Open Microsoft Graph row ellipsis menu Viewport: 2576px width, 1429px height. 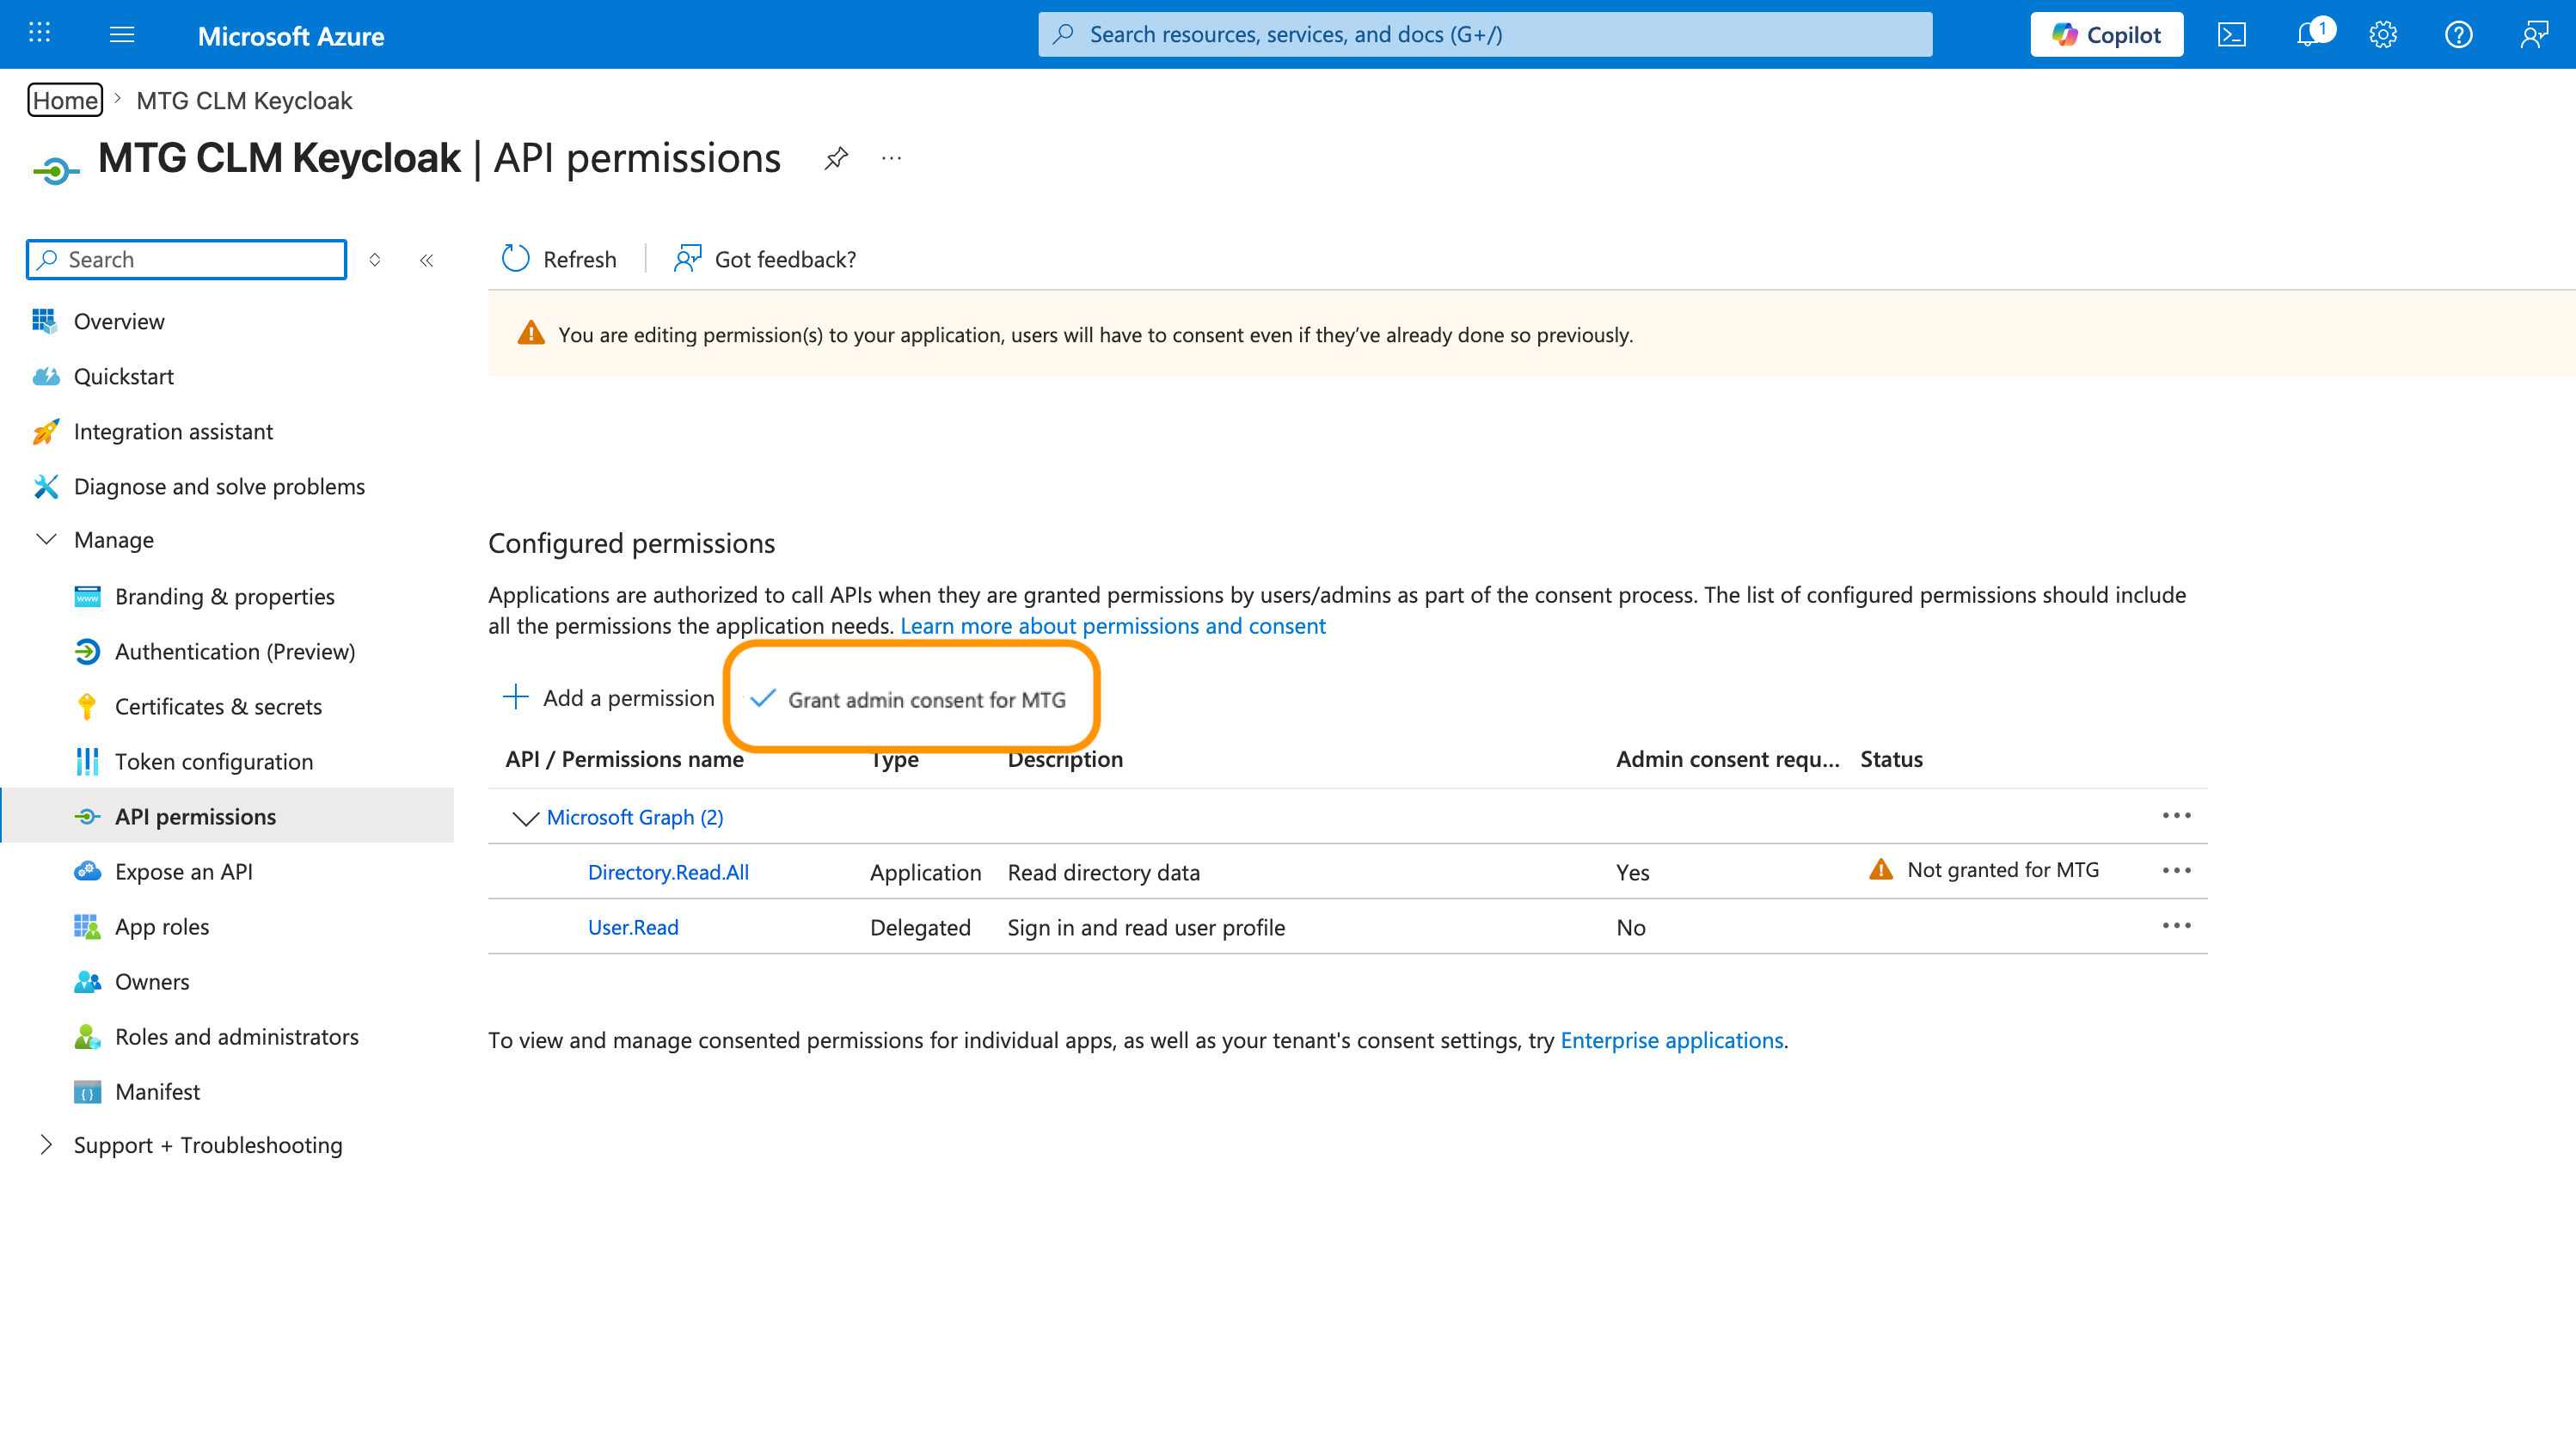pyautogui.click(x=2177, y=816)
